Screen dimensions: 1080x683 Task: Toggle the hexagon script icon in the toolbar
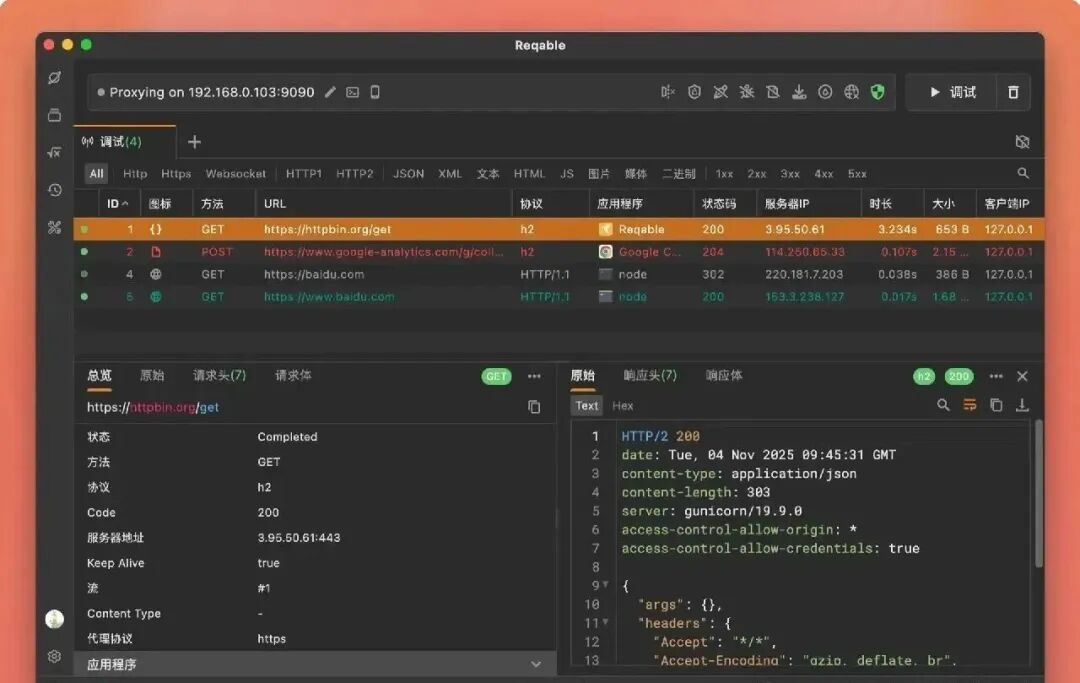[694, 92]
